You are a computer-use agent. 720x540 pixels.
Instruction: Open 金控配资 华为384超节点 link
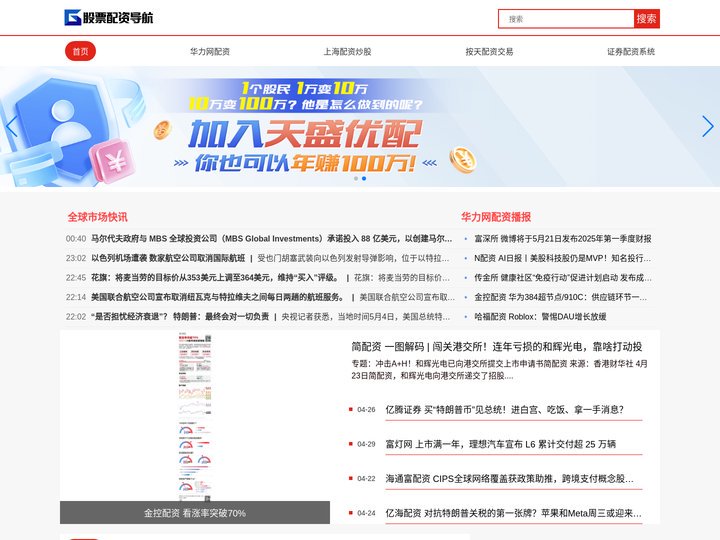(x=561, y=297)
